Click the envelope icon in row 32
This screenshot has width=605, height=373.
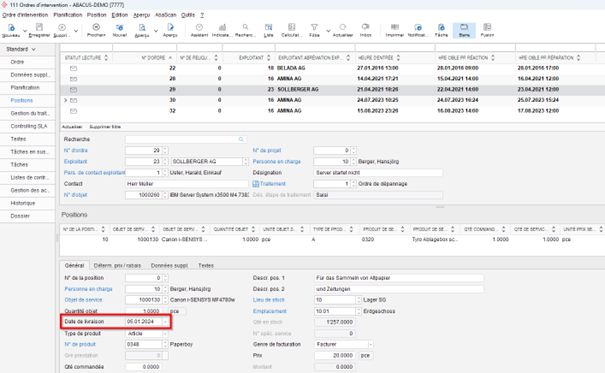coord(73,111)
